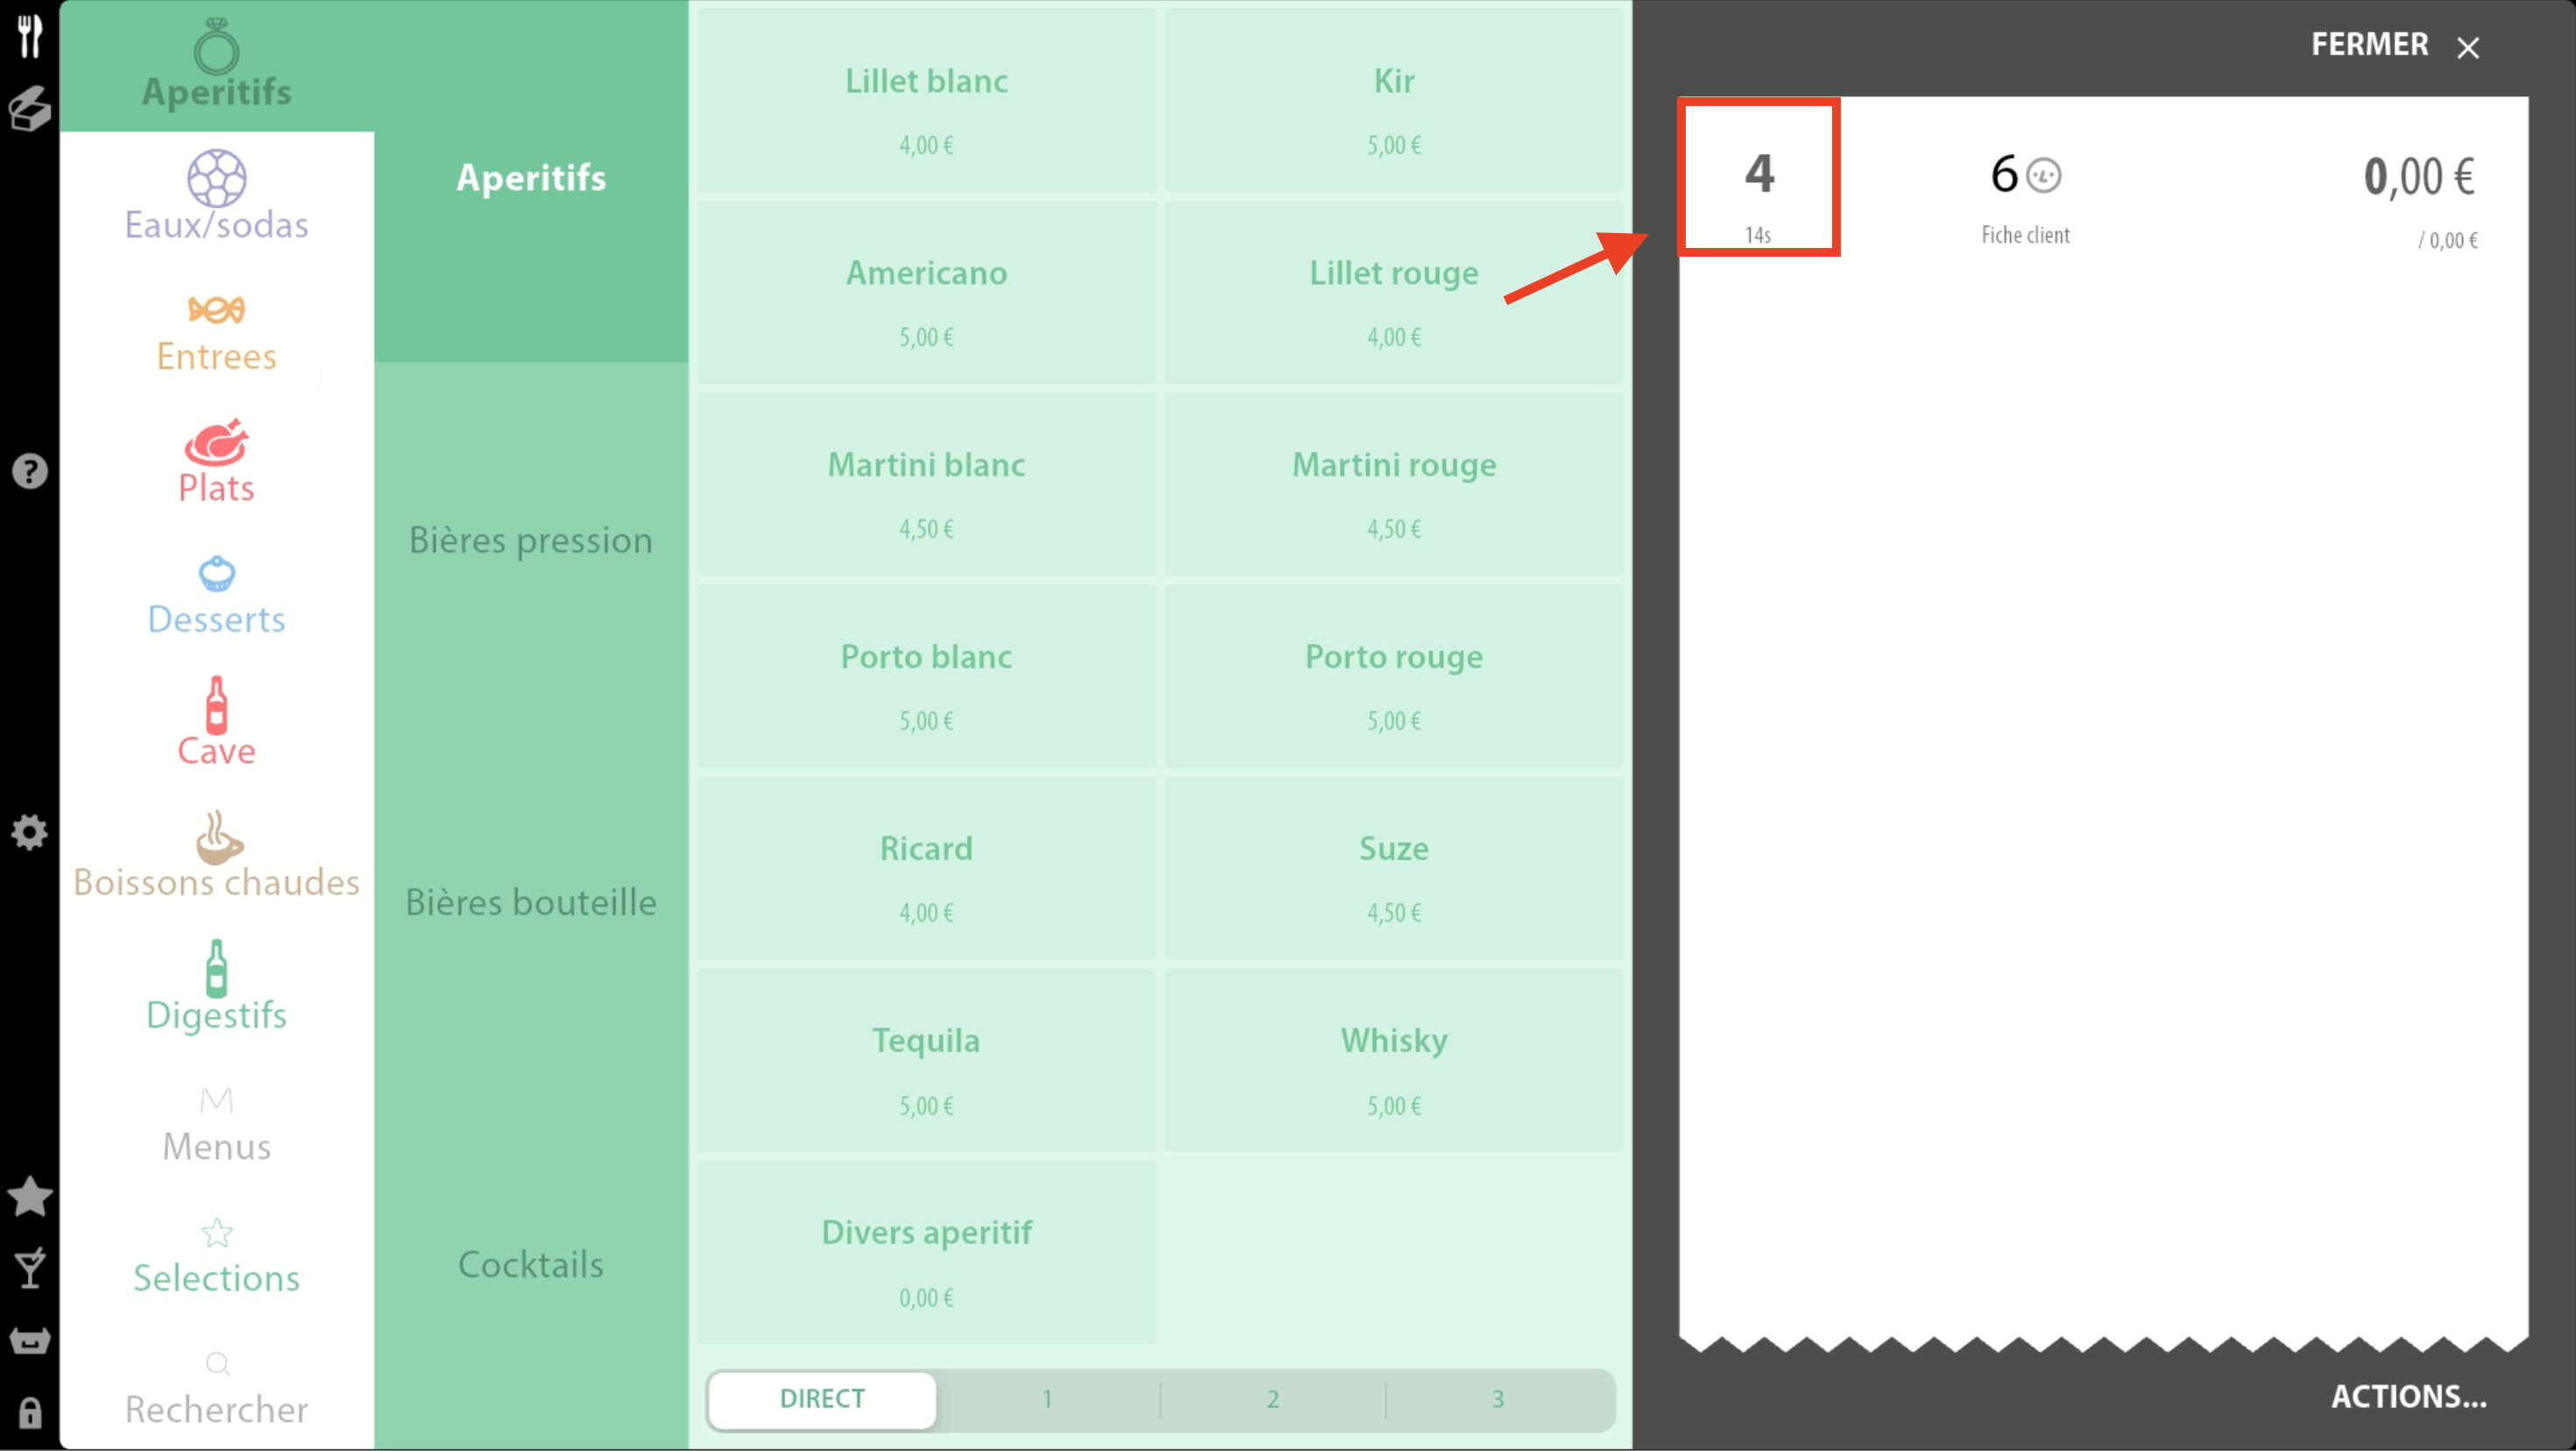Click the cocktail glass icon in sidebar
The image size is (2576, 1451).
click(x=30, y=1268)
